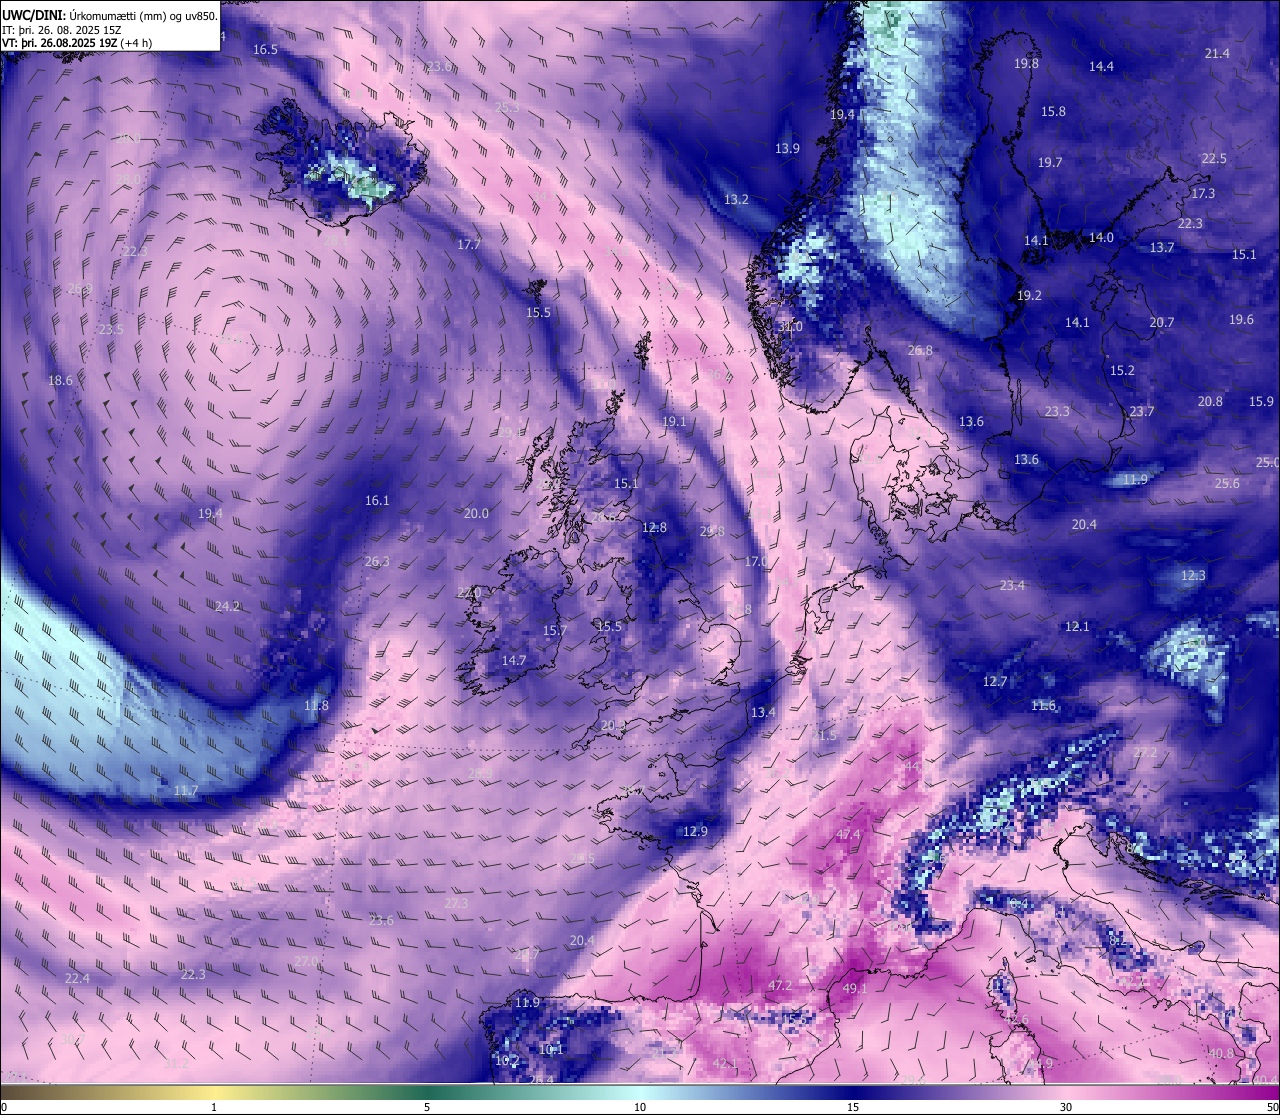Viewport: 1280px width, 1115px height.
Task: Click the 12.8 value over northern England
Action: (654, 528)
